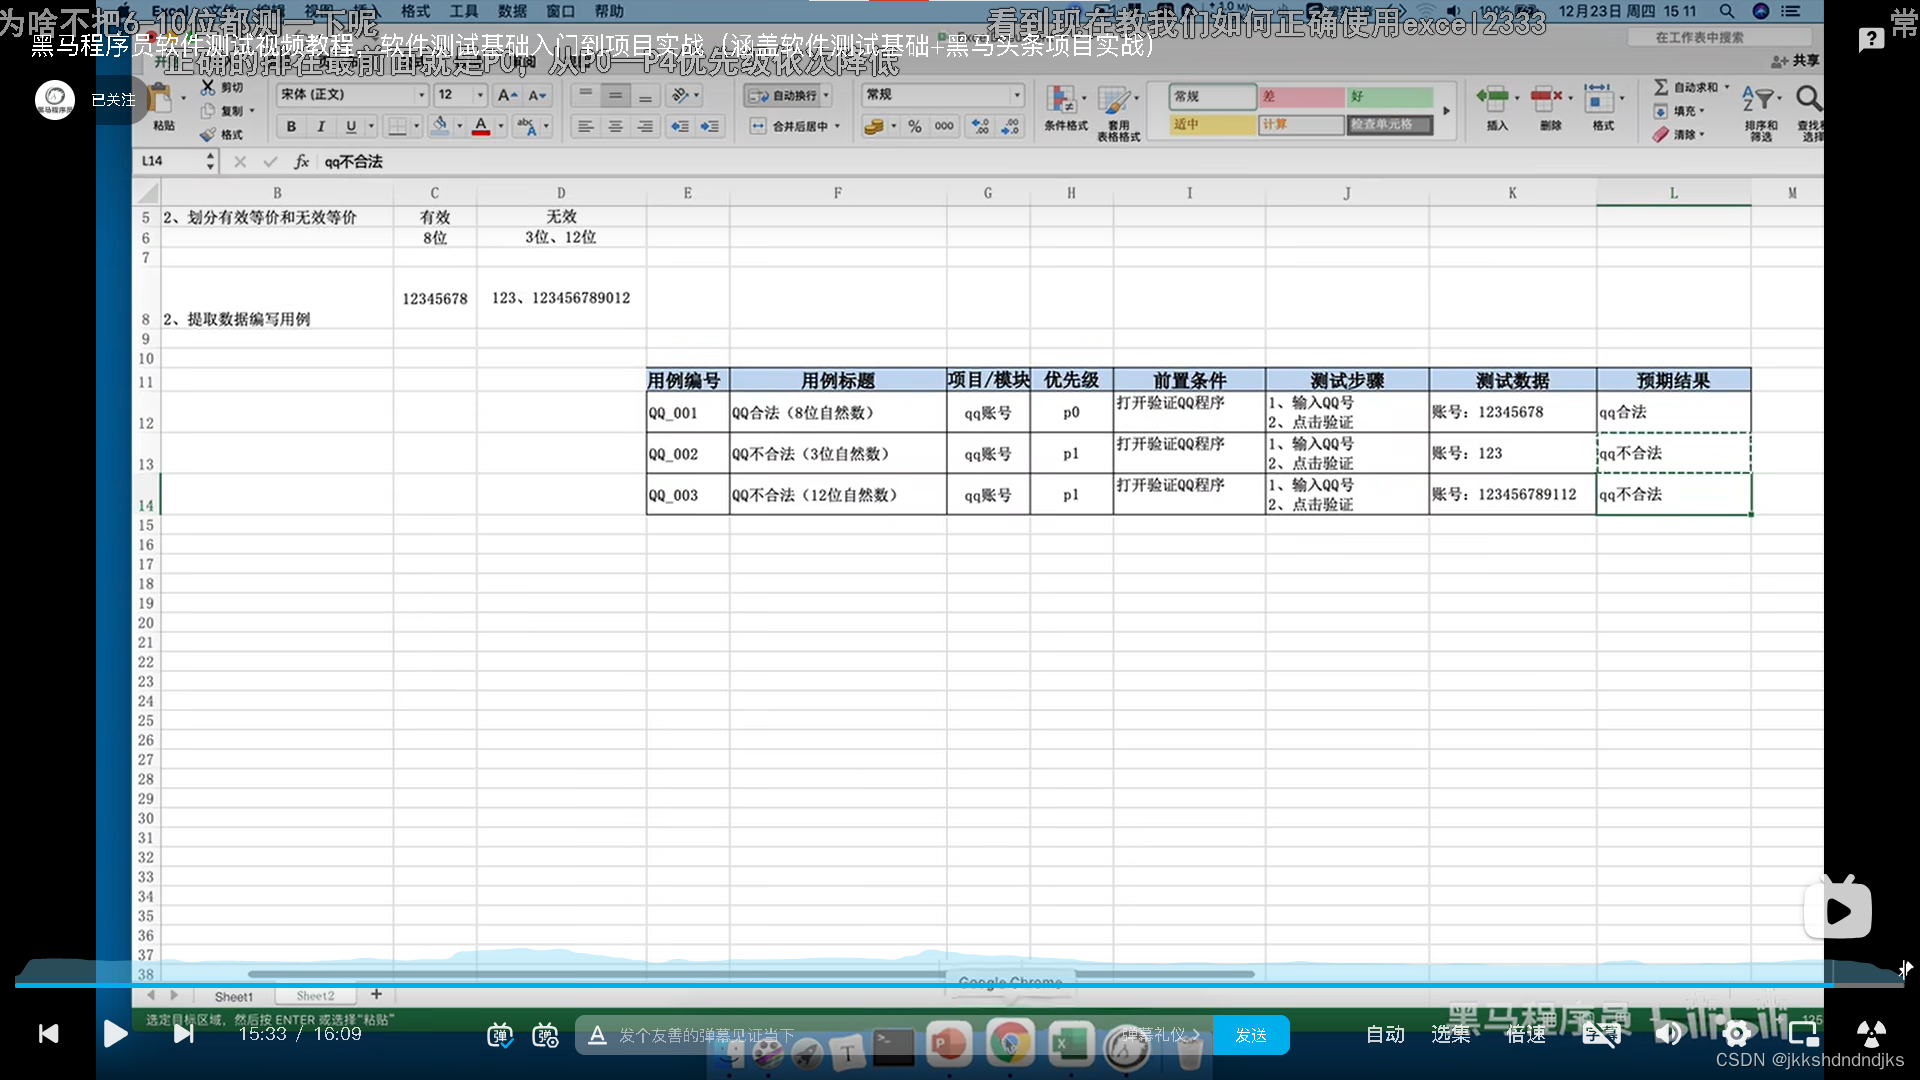
Task: Open the 数据 menu in menu bar
Action: click(512, 11)
